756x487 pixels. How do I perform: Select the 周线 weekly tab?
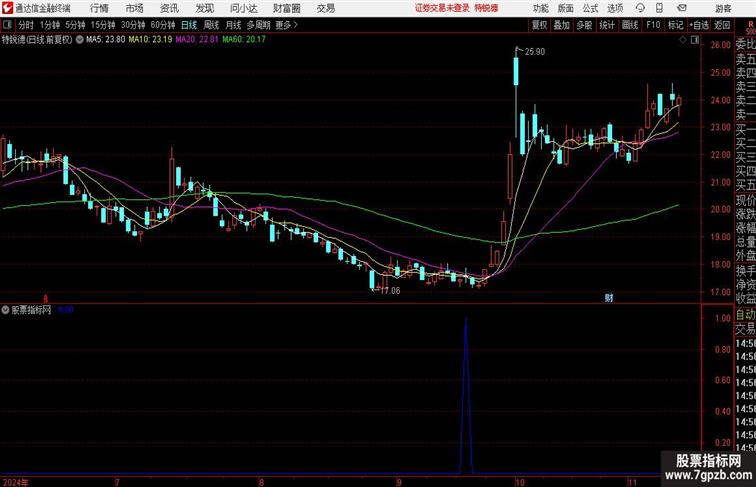[x=211, y=25]
